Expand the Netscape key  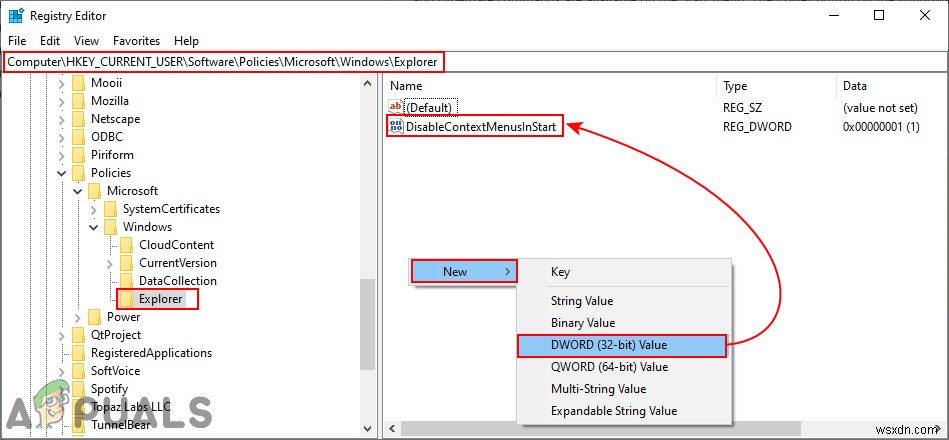point(62,119)
